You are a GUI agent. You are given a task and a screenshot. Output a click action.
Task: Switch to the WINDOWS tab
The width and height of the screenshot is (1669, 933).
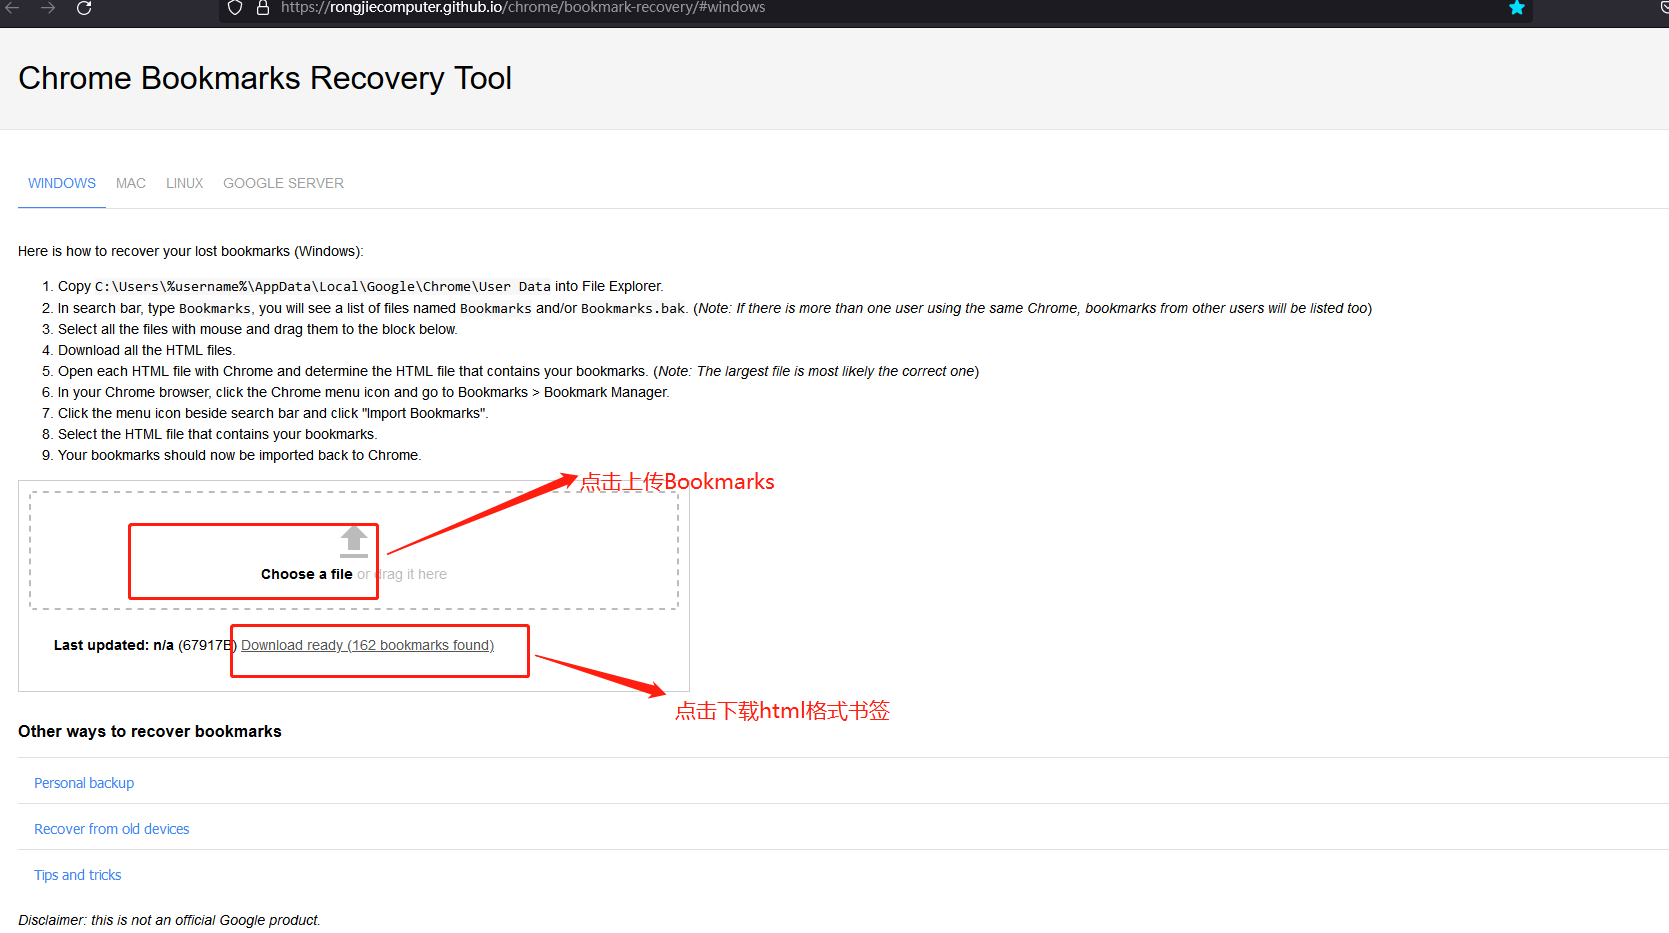tap(62, 183)
